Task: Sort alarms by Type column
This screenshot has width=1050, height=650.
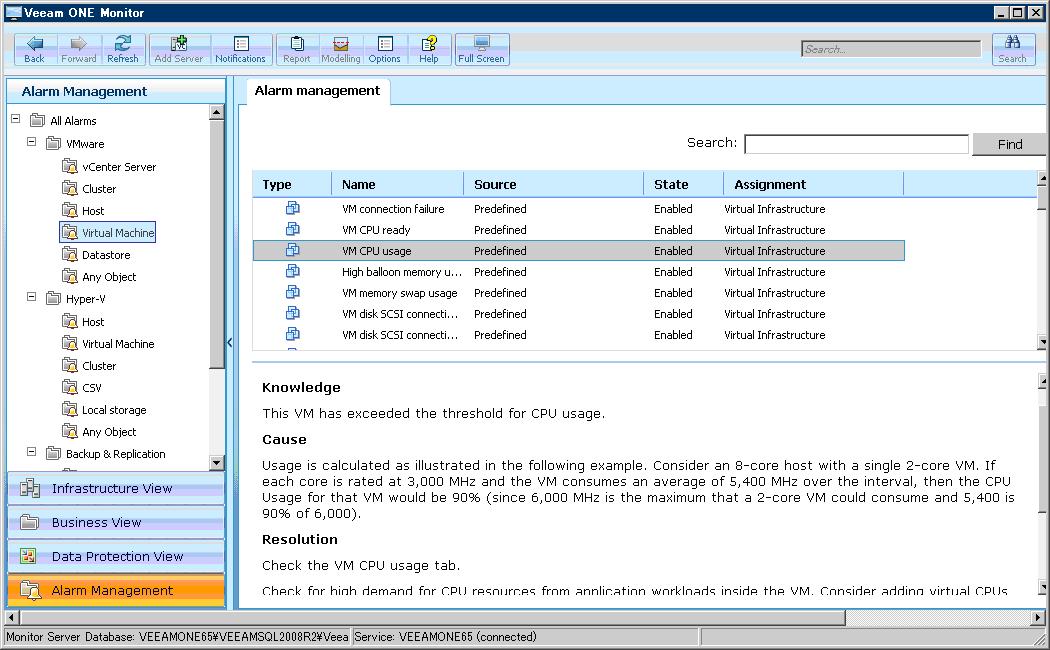Action: tap(292, 184)
